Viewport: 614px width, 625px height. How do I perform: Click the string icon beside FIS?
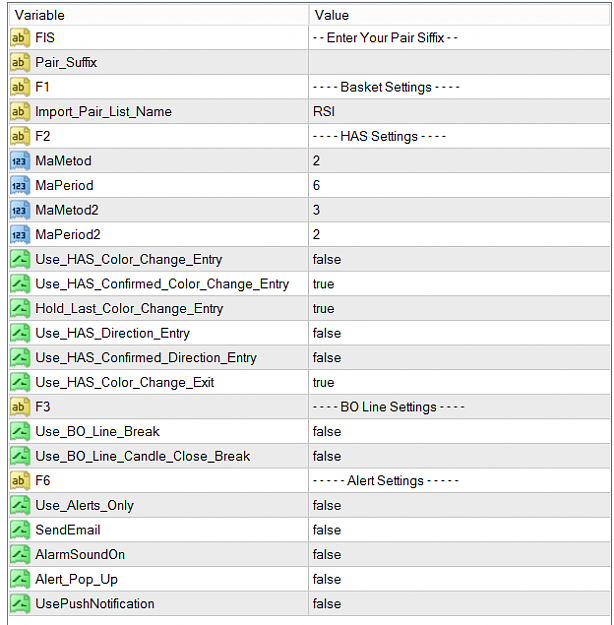[20, 38]
